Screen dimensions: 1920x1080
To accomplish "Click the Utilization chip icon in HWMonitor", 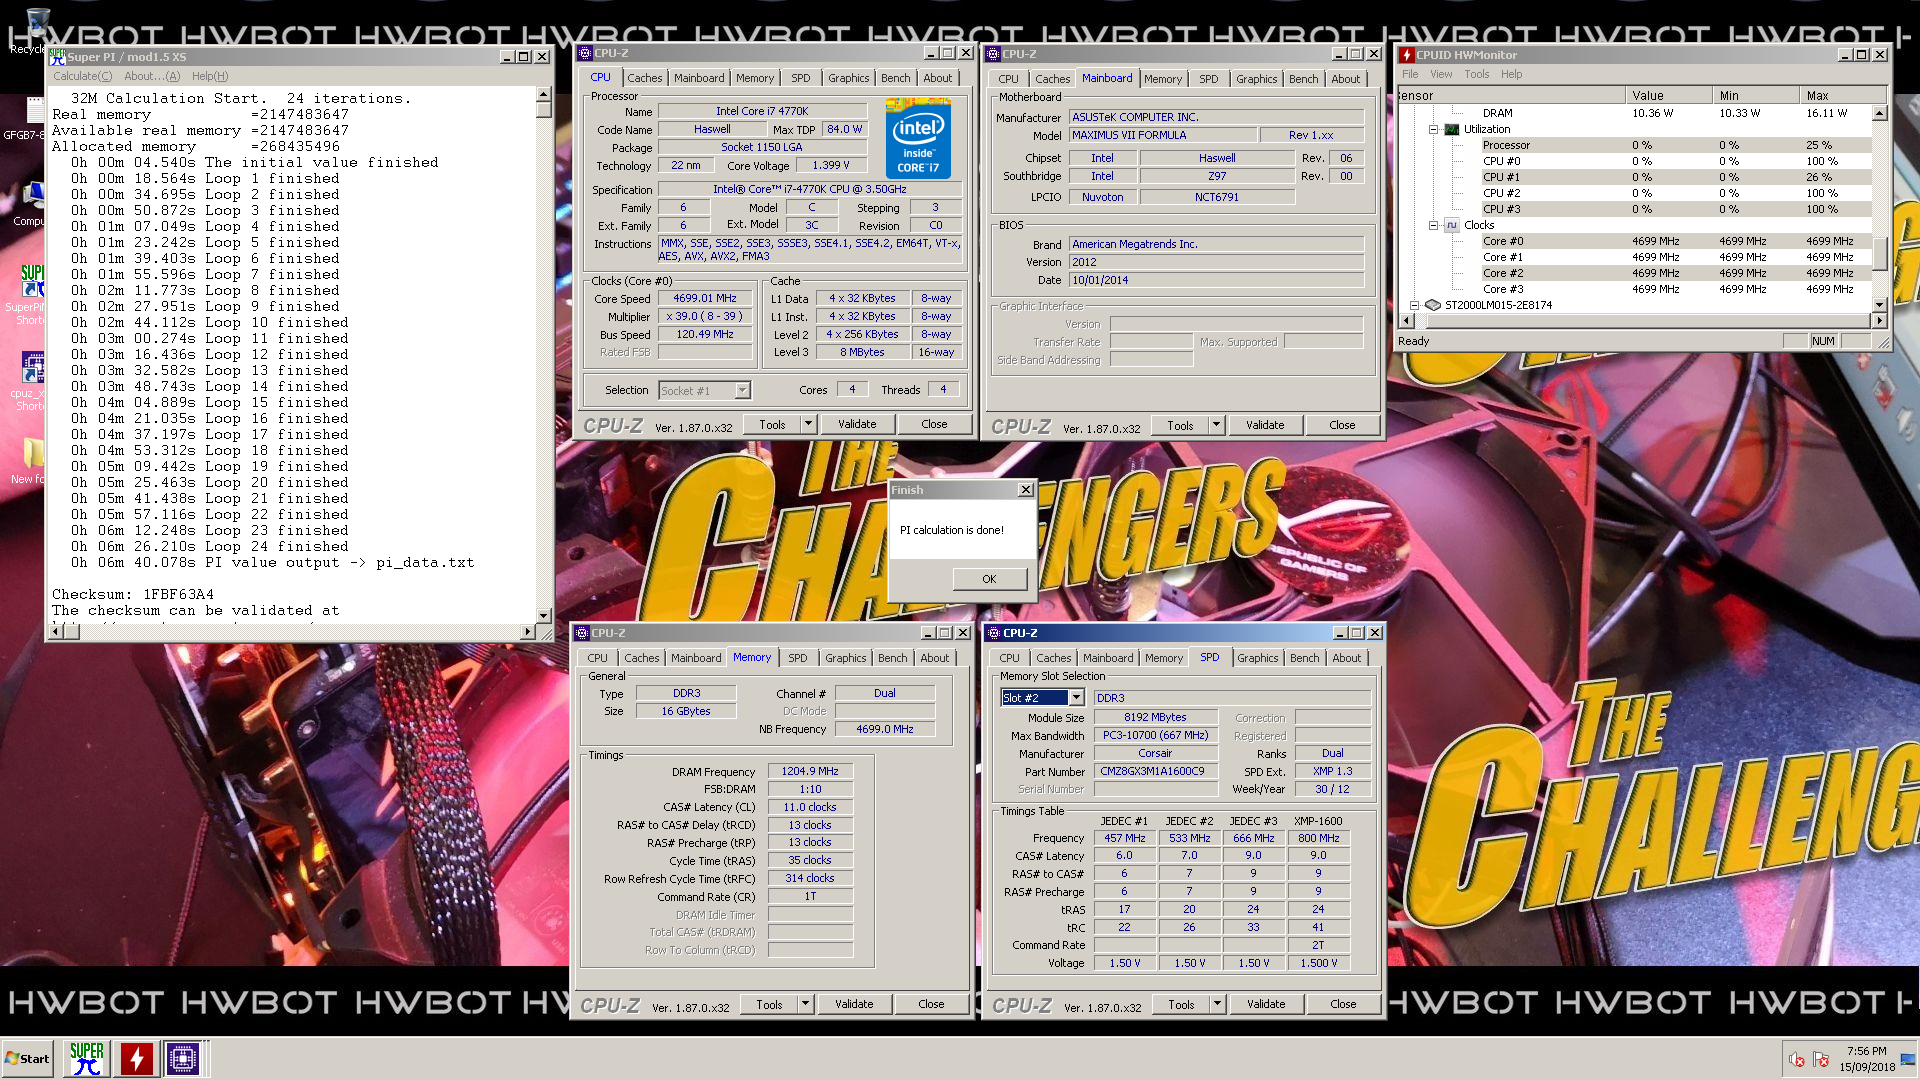I will coord(1452,129).
